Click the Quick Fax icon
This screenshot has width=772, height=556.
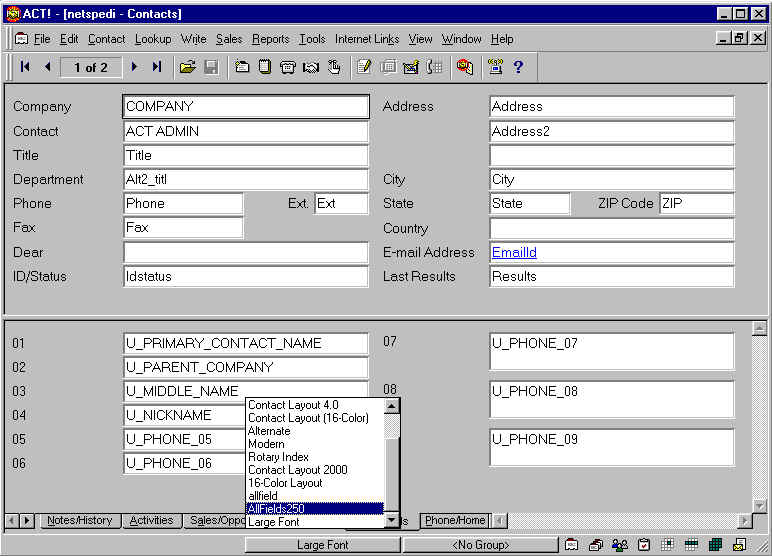tap(388, 66)
